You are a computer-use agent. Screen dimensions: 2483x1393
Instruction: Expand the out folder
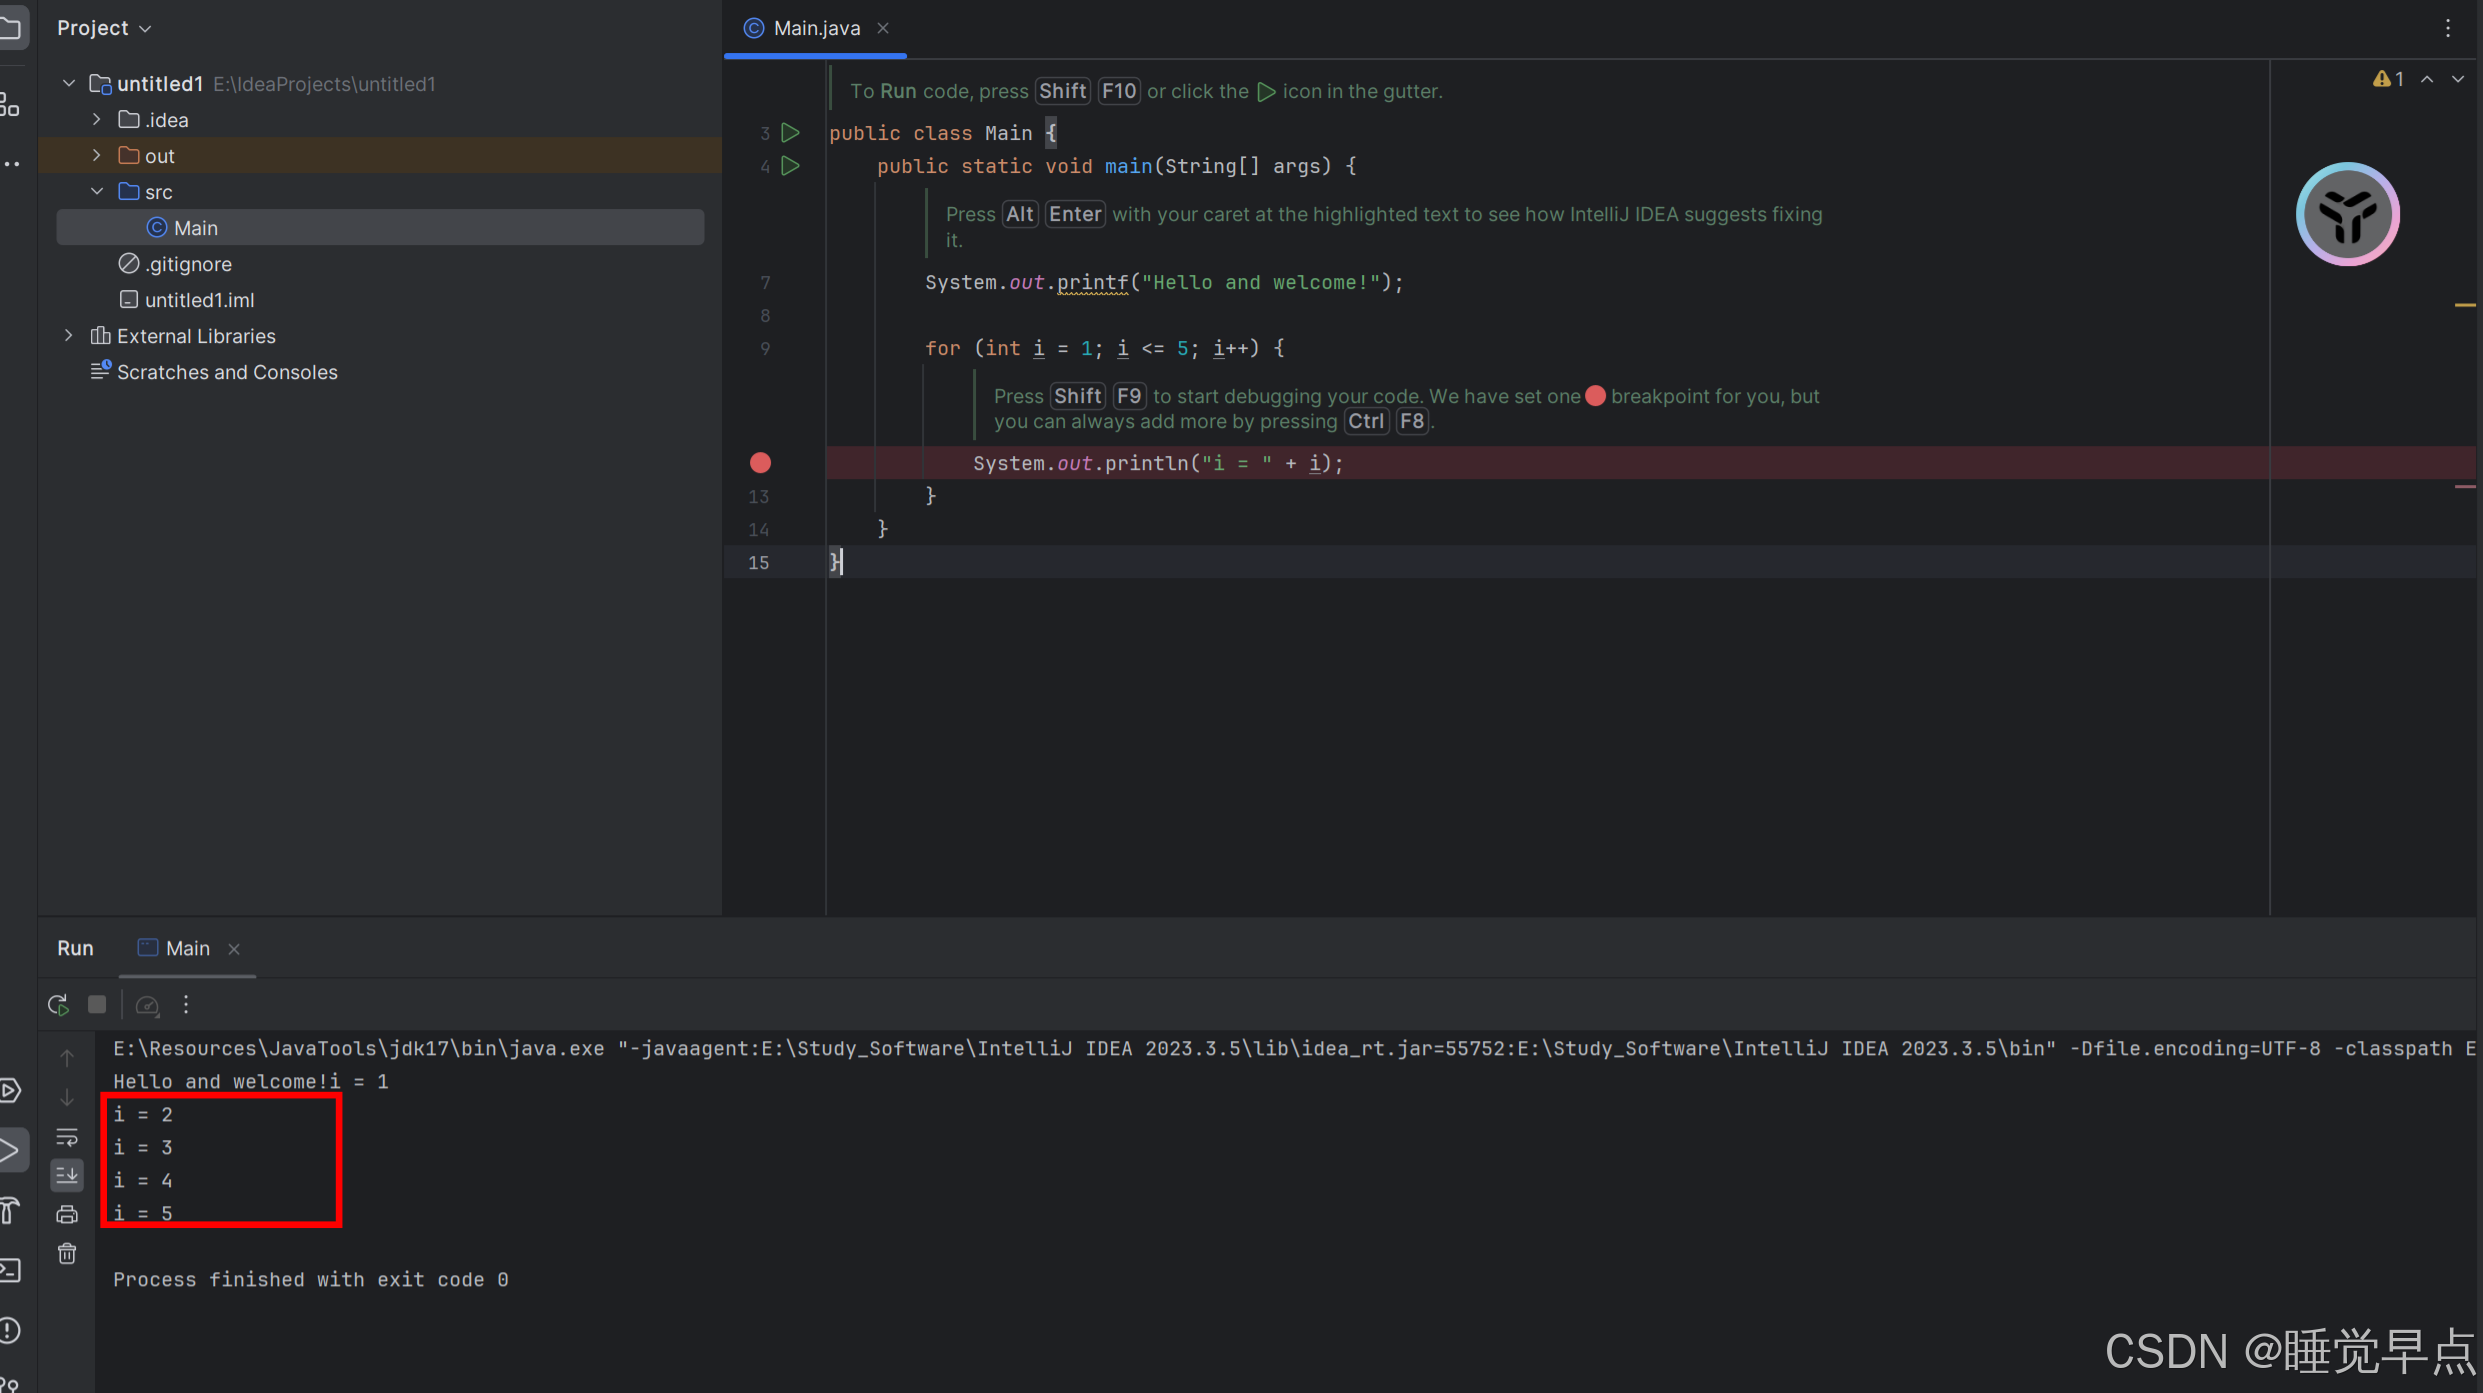[x=96, y=156]
